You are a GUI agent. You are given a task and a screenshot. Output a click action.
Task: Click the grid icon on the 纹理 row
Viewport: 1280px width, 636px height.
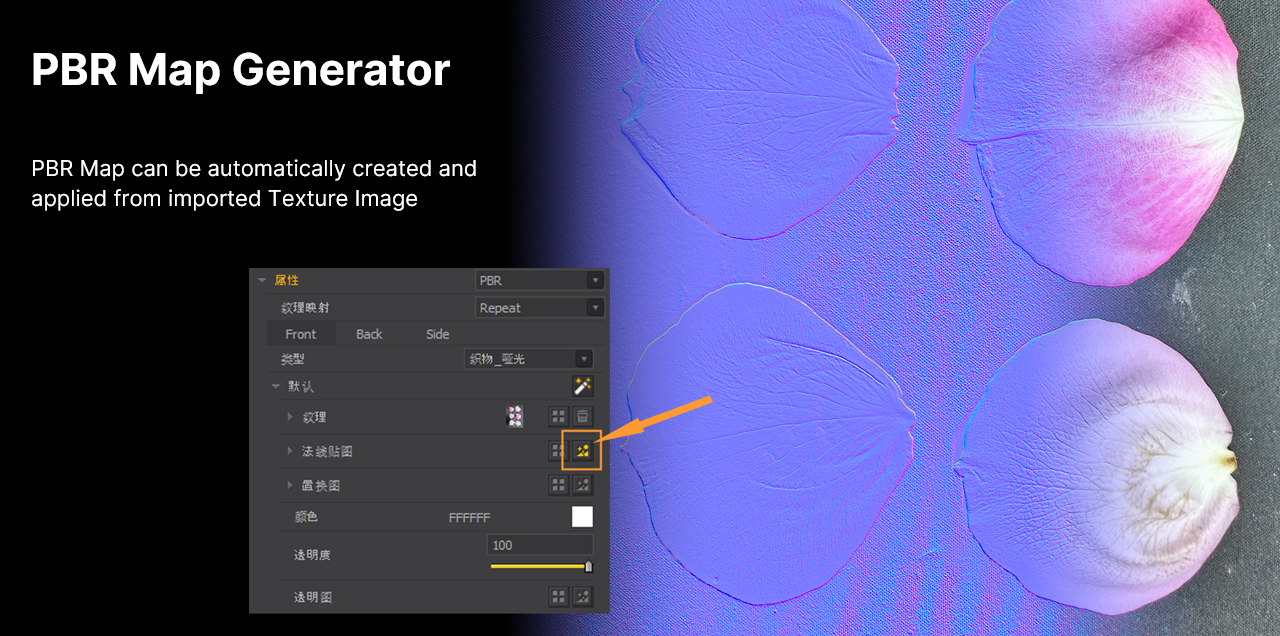pyautogui.click(x=558, y=416)
